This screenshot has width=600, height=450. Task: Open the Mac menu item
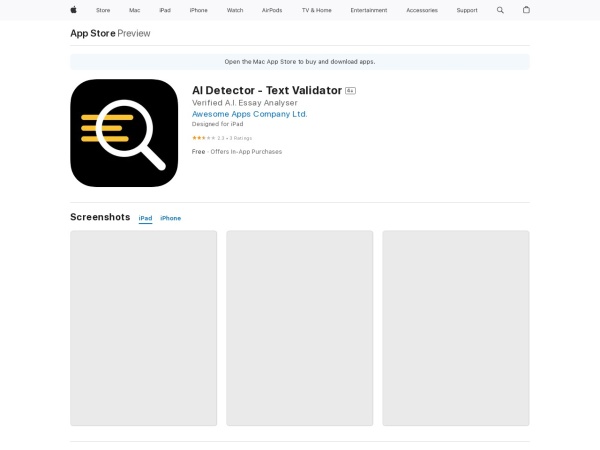click(x=134, y=10)
